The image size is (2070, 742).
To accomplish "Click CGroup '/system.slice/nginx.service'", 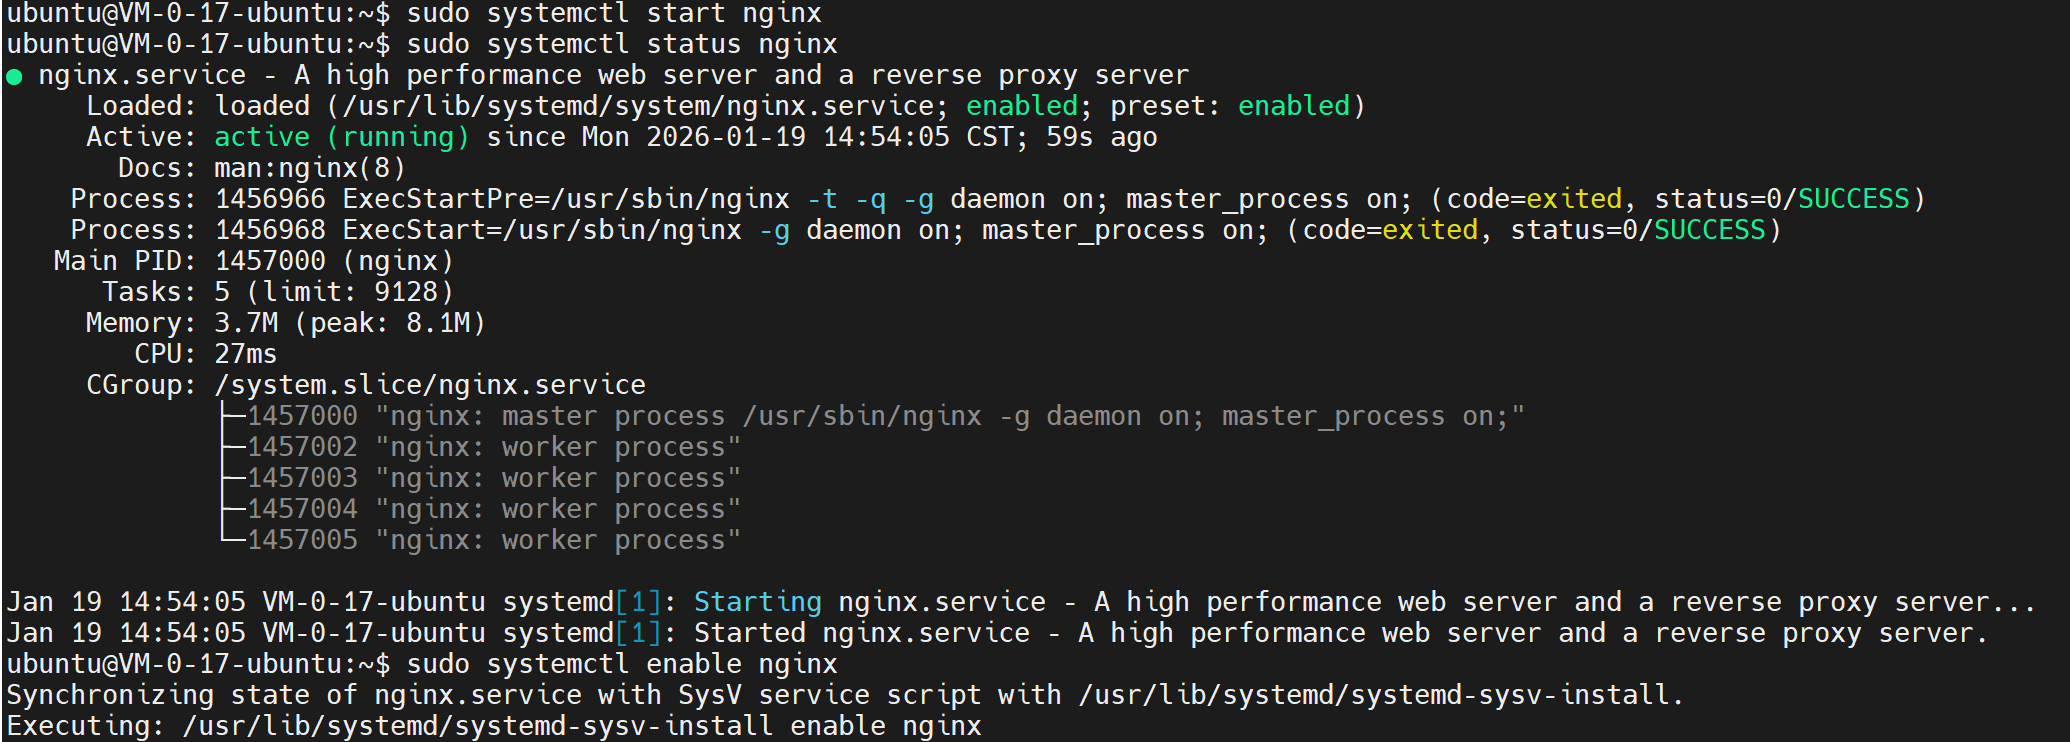I will [430, 385].
